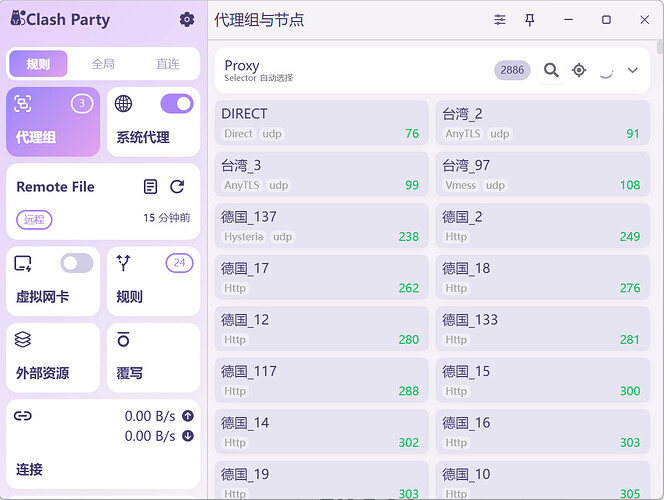Open the 虚拟网卡 settings card
Screen dimensions: 664x500
pyautogui.click(x=53, y=281)
